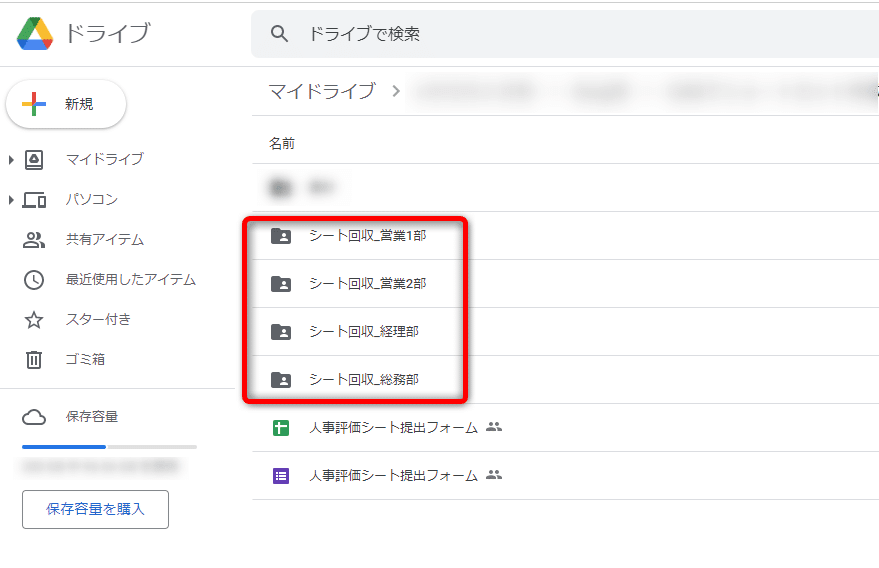Screen dimensions: 879x568
Task: Select the シート回収_営業1部 folder icon
Action: coord(281,236)
